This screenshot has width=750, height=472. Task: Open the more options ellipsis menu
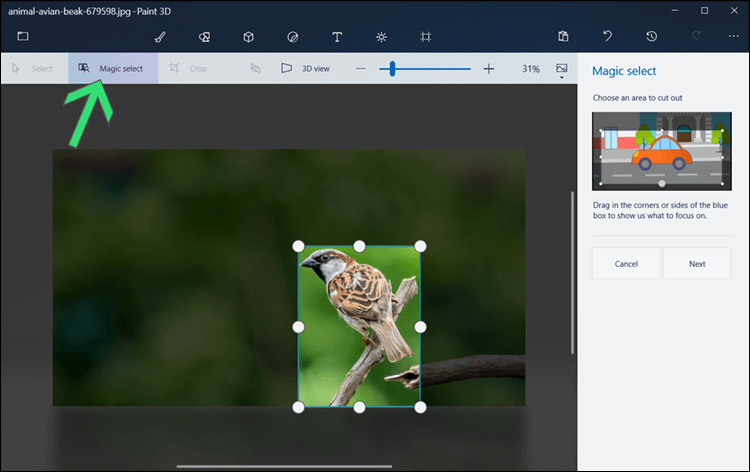(734, 36)
